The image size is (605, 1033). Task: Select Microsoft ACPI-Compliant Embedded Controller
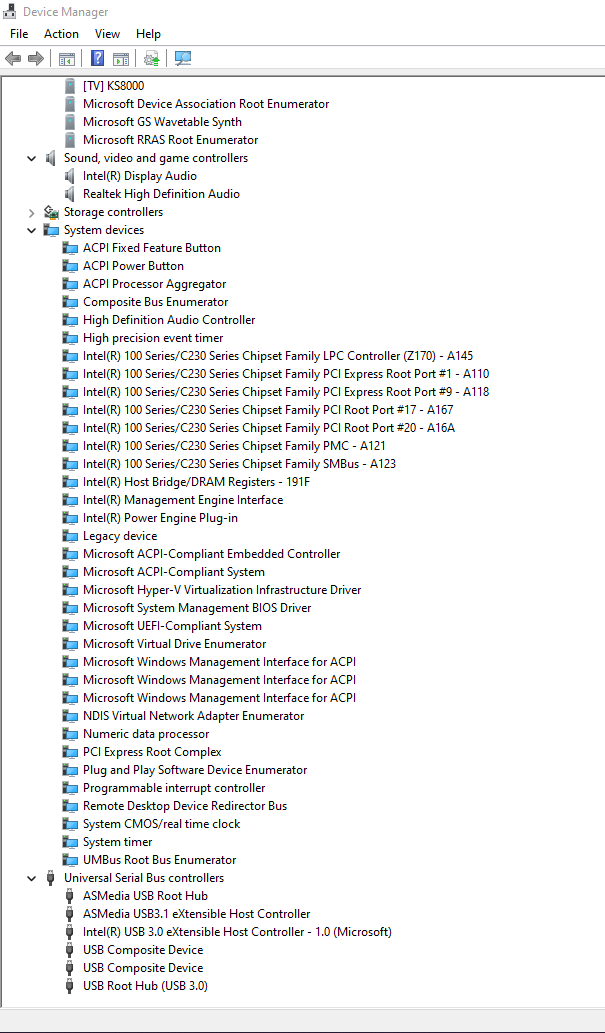[x=212, y=554]
